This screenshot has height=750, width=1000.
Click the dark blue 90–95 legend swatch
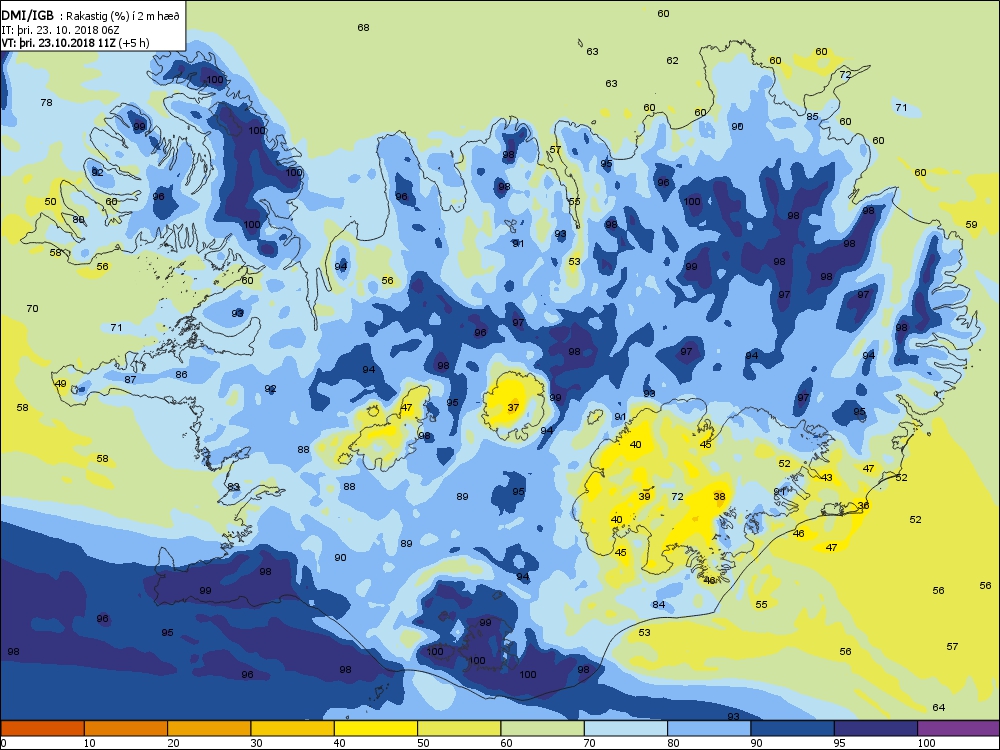click(x=793, y=728)
